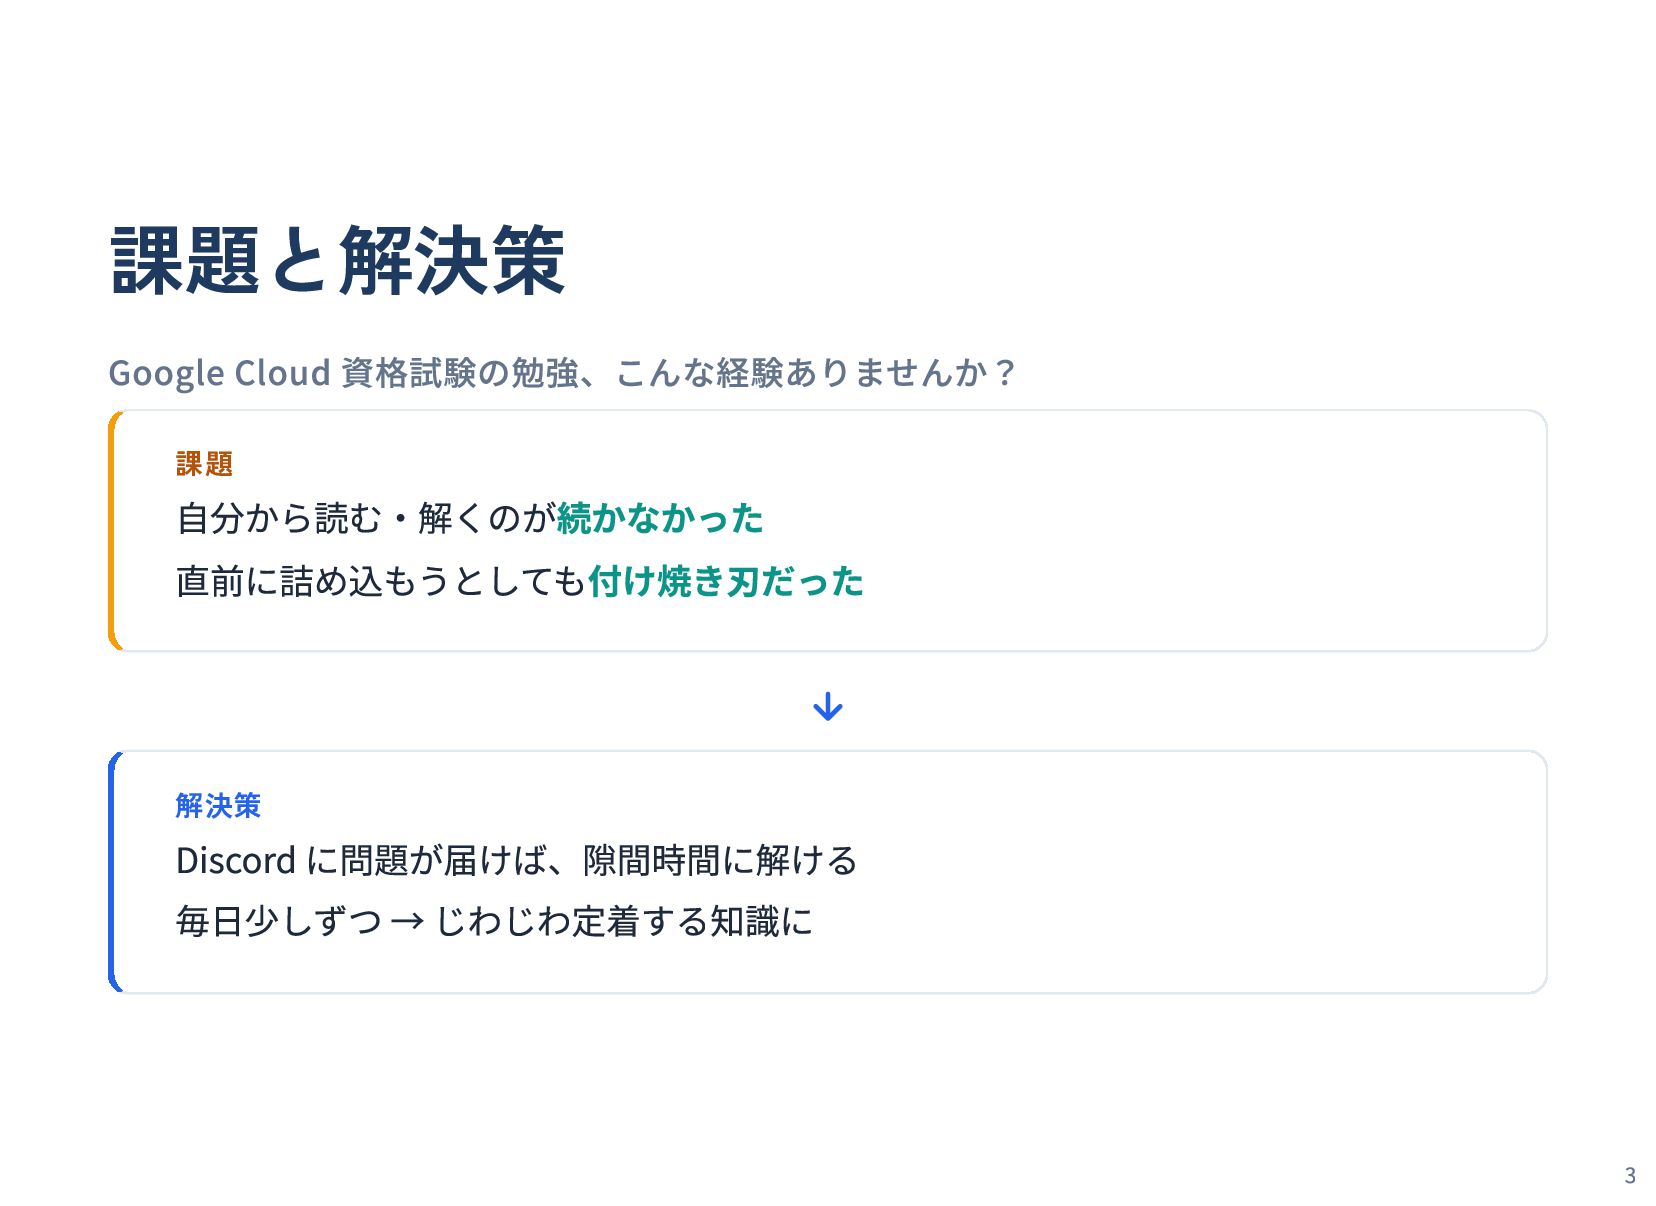Screen dimensions: 1656x1206
Task: Click the text 自分から読む・解くのが
Action: [365, 519]
